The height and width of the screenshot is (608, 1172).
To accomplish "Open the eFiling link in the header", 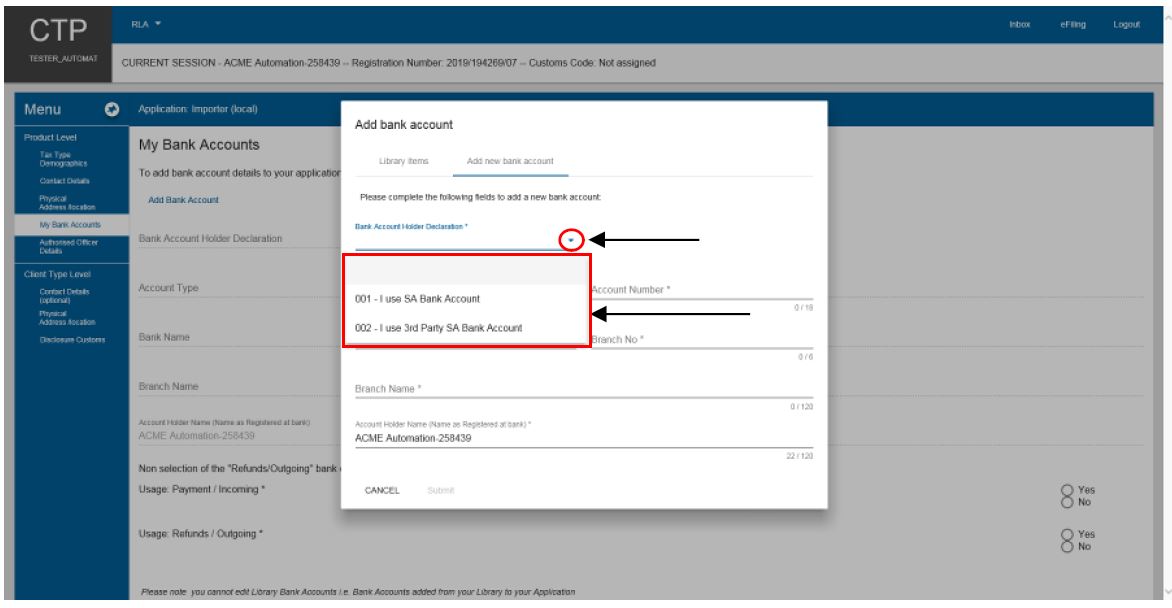I will (x=1073, y=25).
